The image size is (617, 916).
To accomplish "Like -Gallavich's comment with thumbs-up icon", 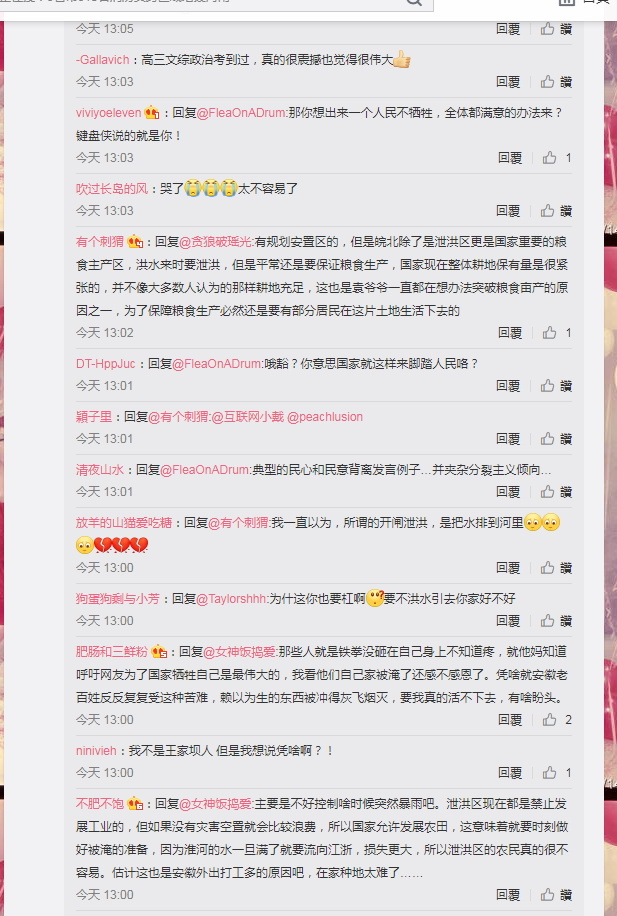I will (556, 82).
